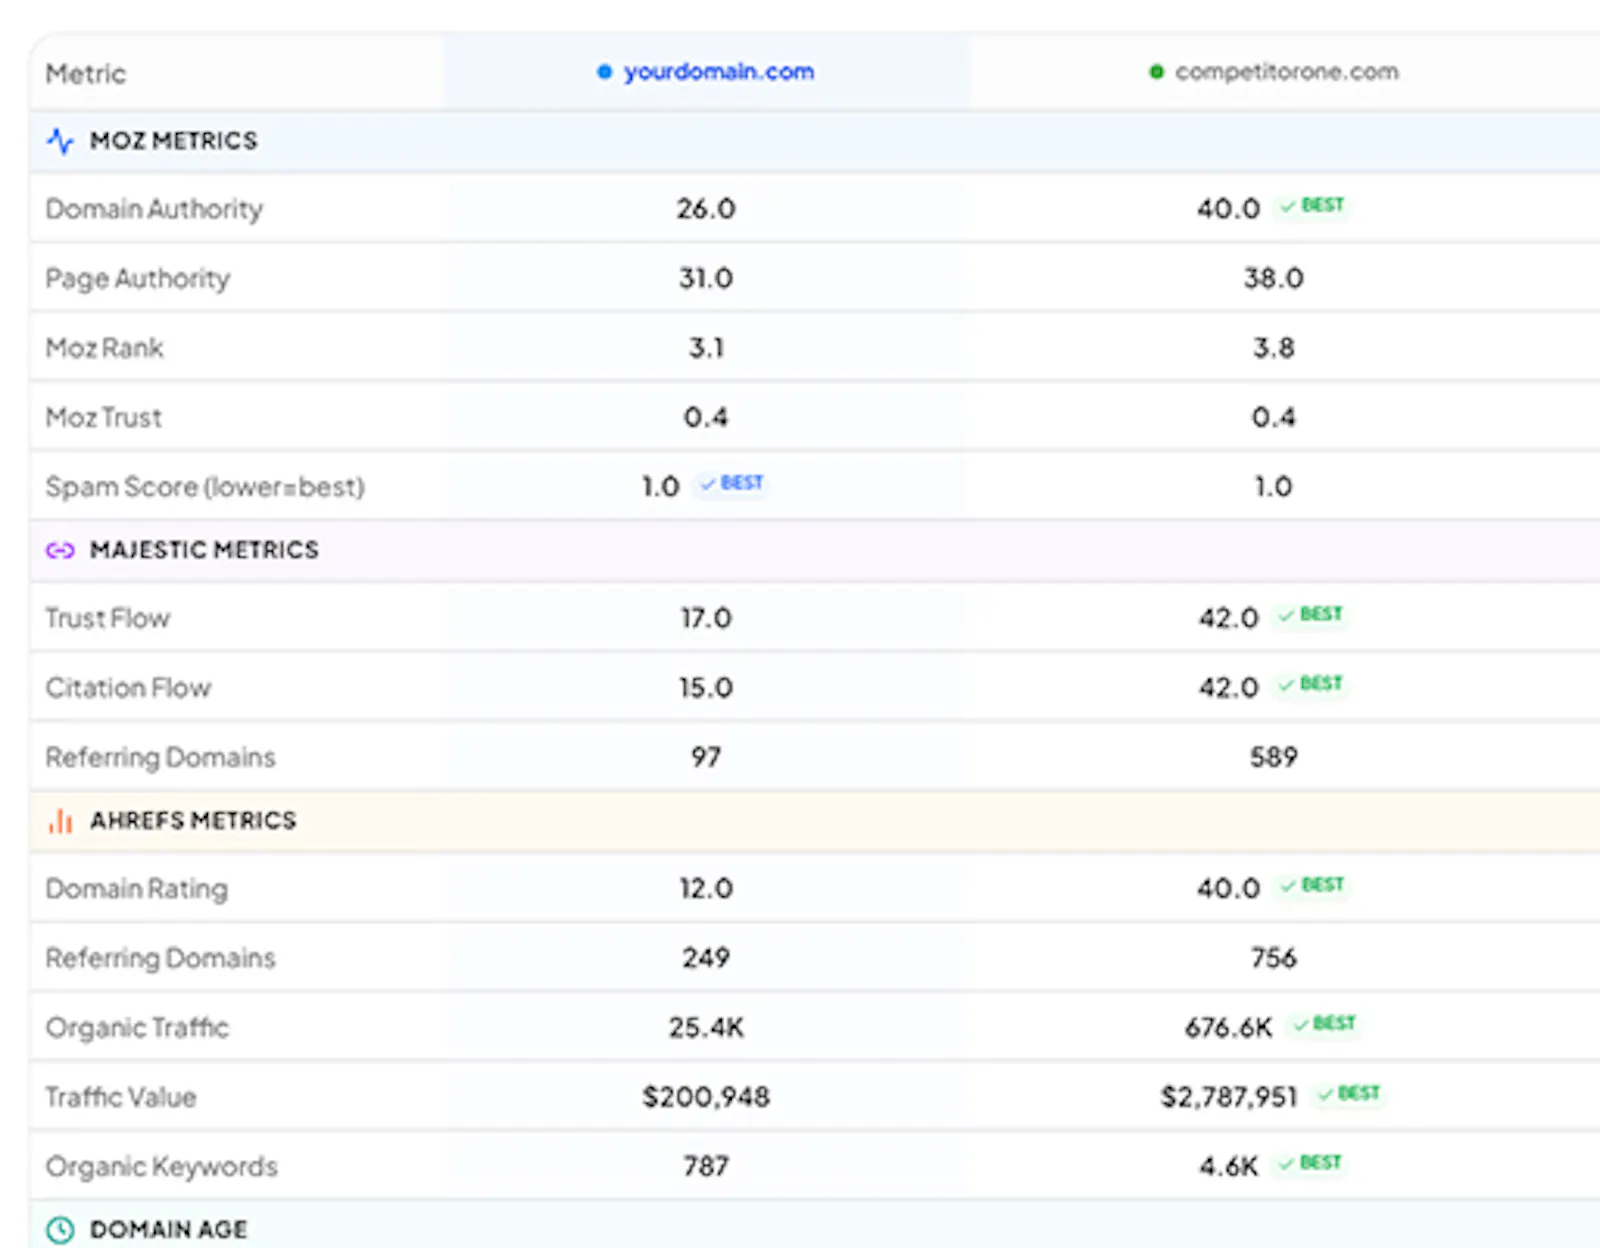This screenshot has width=1600, height=1248.
Task: Click BEST badge in Organic Keywords row
Action: (x=1310, y=1164)
